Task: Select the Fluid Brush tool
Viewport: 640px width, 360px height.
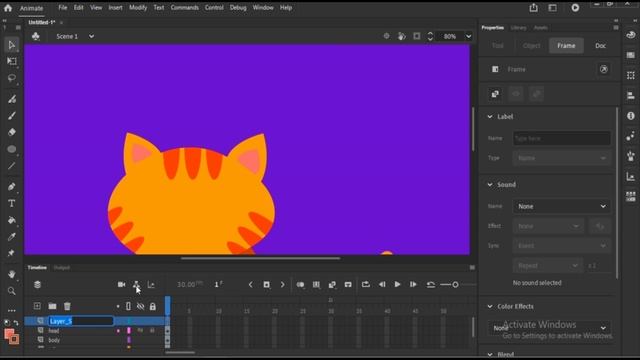Action: 11,99
